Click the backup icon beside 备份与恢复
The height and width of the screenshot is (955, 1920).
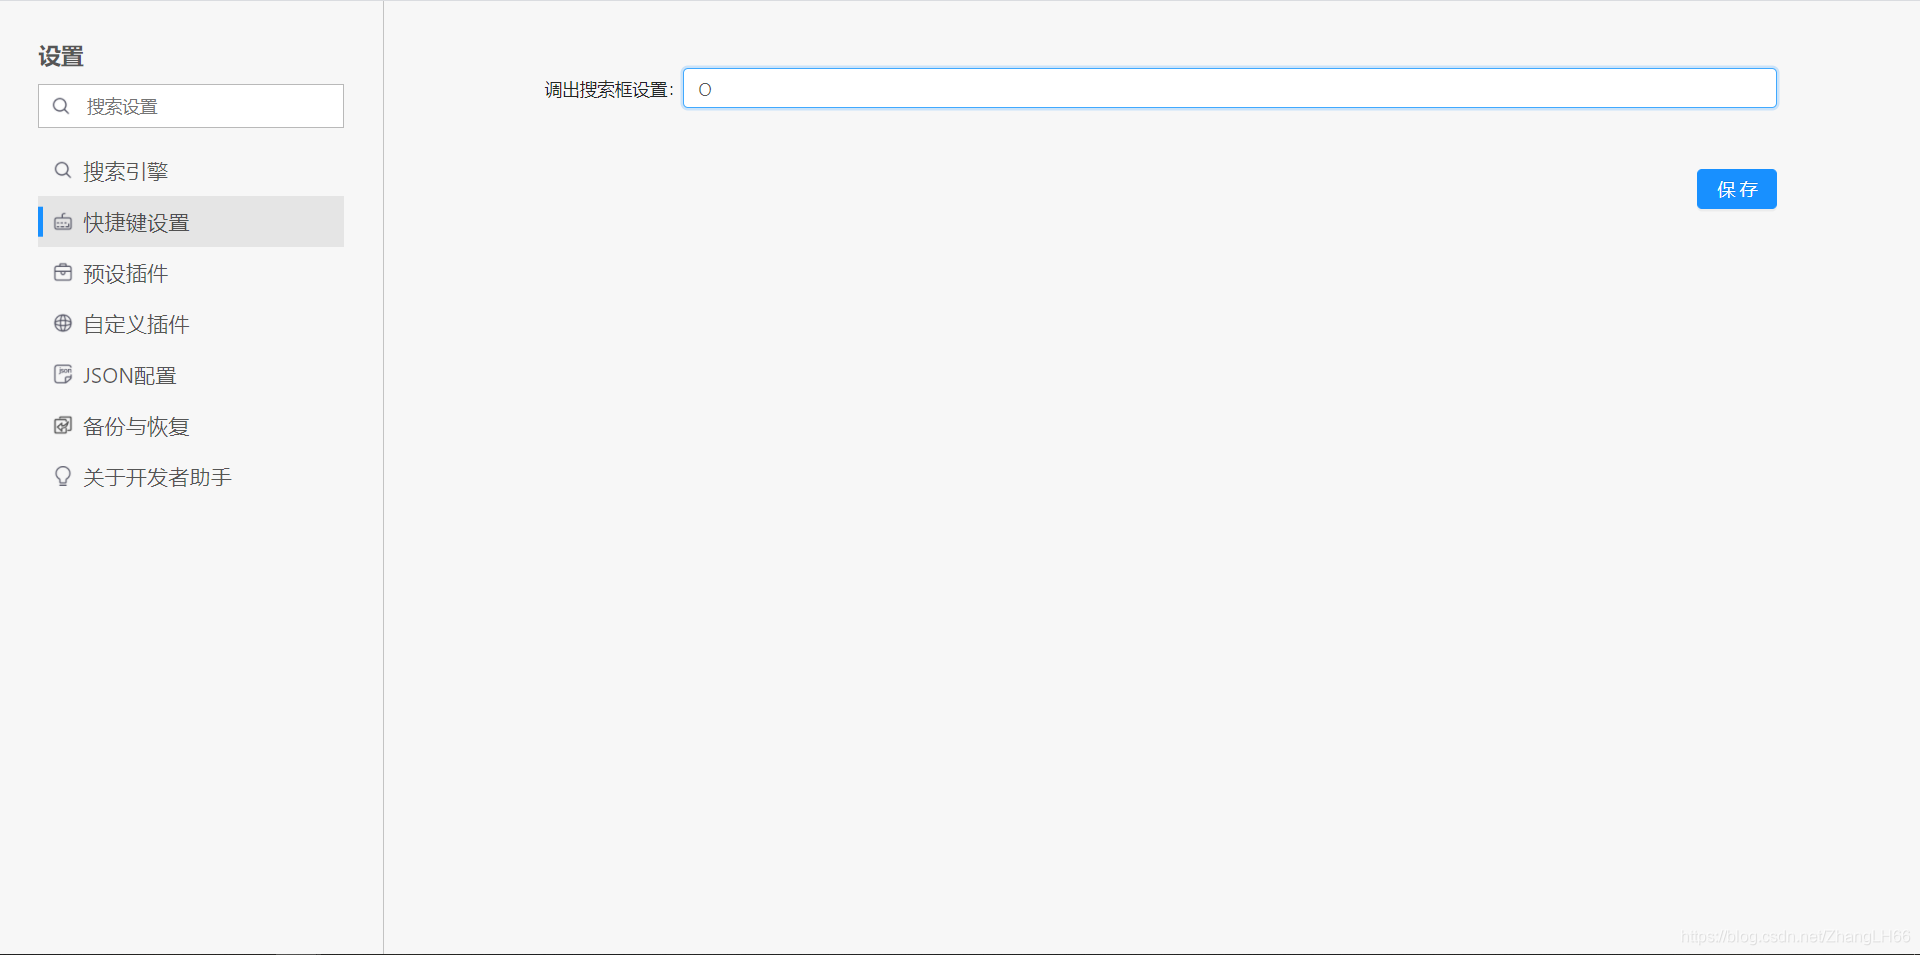coord(63,426)
